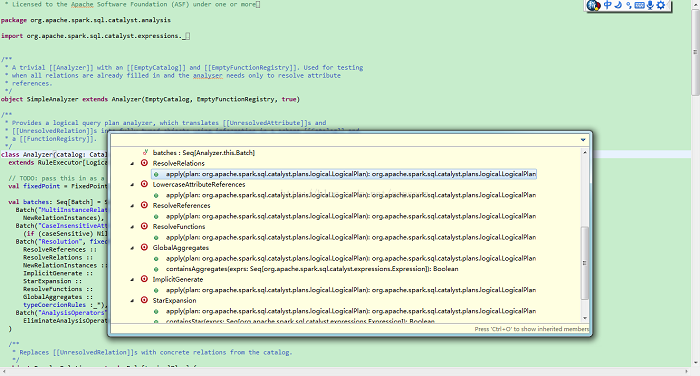Click green method icon of ImplicitGenerate apply
The height and width of the screenshot is (376, 700).
click(156, 290)
